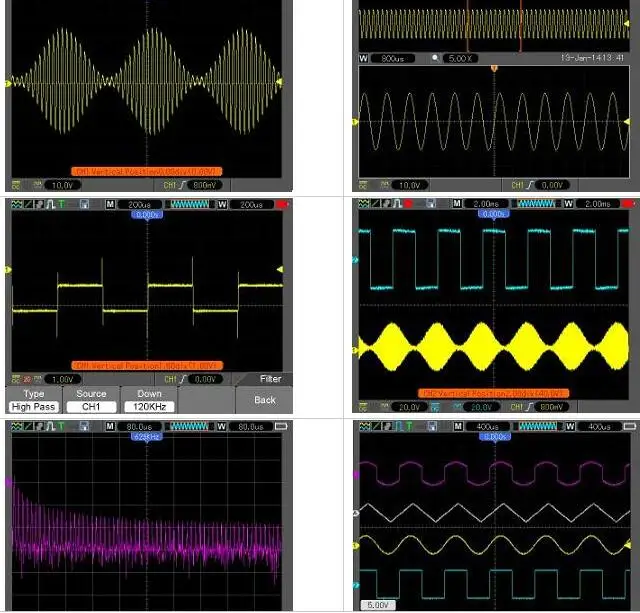640x613 pixels.
Task: Click 800mV trigger on AM burst waveform screen
Action: pos(204,185)
